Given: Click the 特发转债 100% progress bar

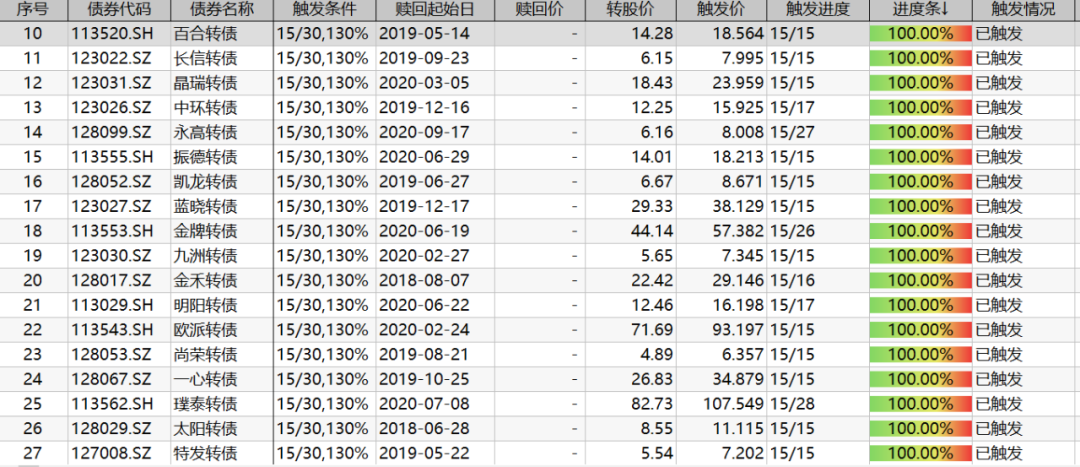Looking at the screenshot, I should pyautogui.click(x=920, y=453).
